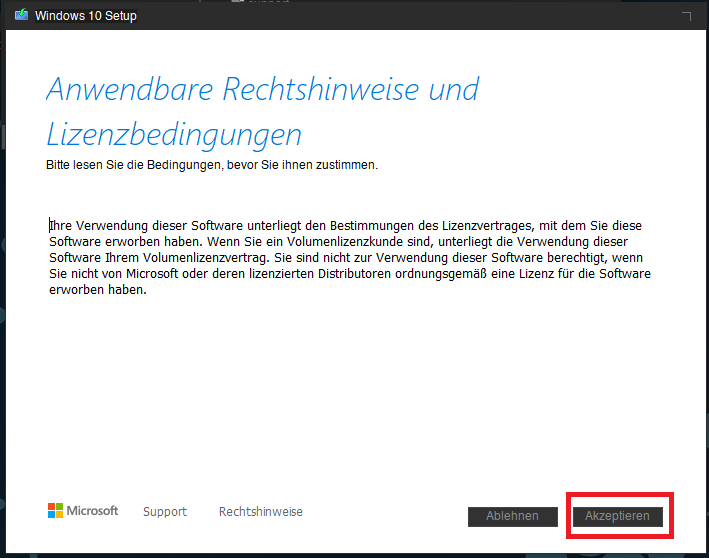Click the Windows 10 Setup title icon
This screenshot has height=558, width=709.
tap(21, 15)
